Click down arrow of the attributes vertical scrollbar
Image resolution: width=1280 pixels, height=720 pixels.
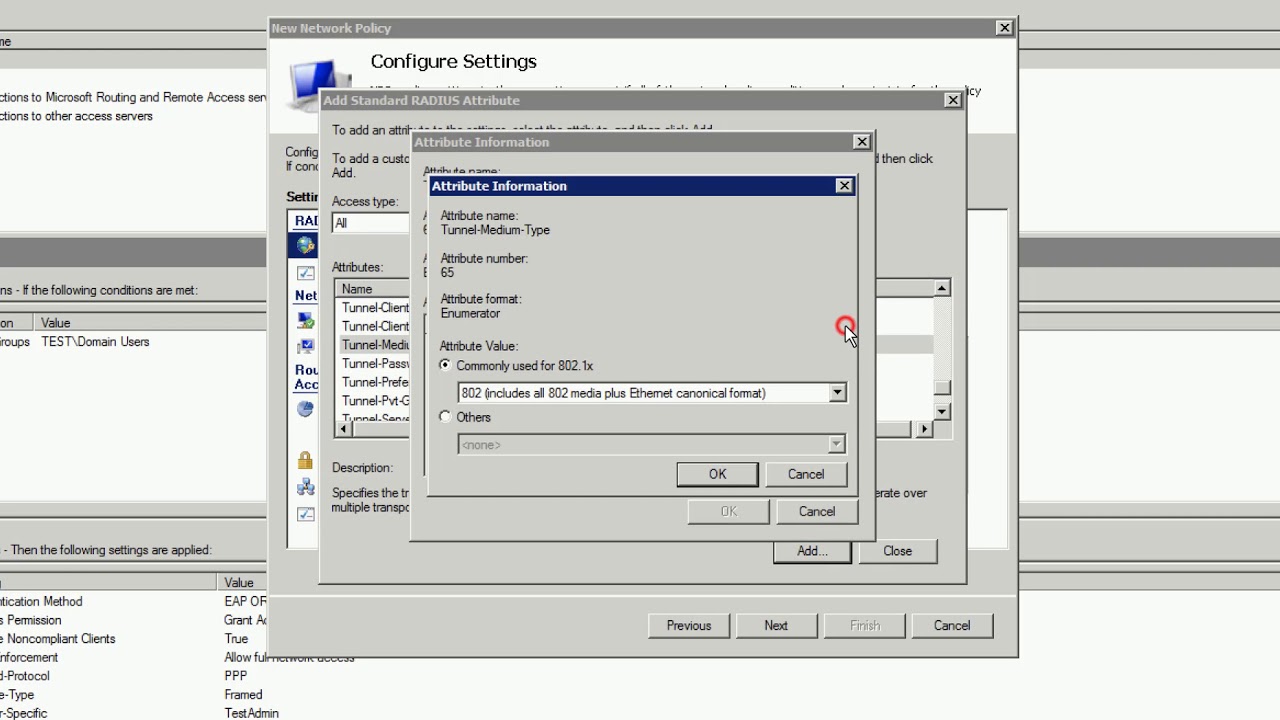click(942, 411)
